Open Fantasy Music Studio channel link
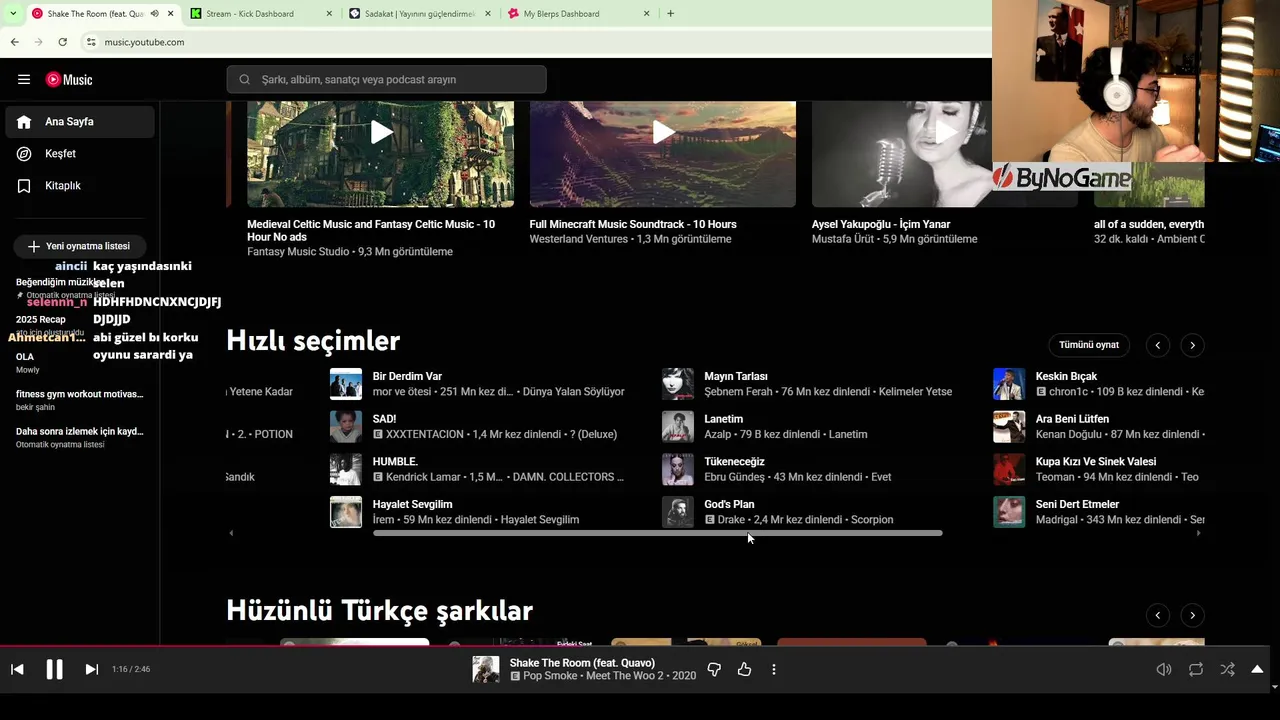 click(x=297, y=252)
